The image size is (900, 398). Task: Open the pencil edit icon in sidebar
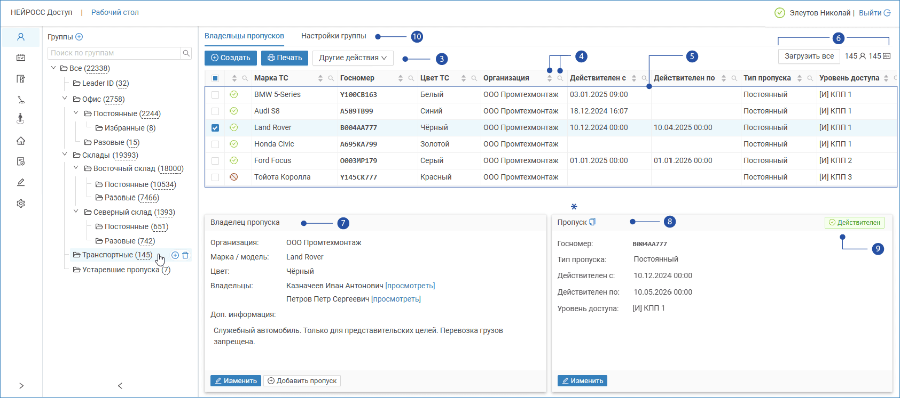tap(21, 183)
